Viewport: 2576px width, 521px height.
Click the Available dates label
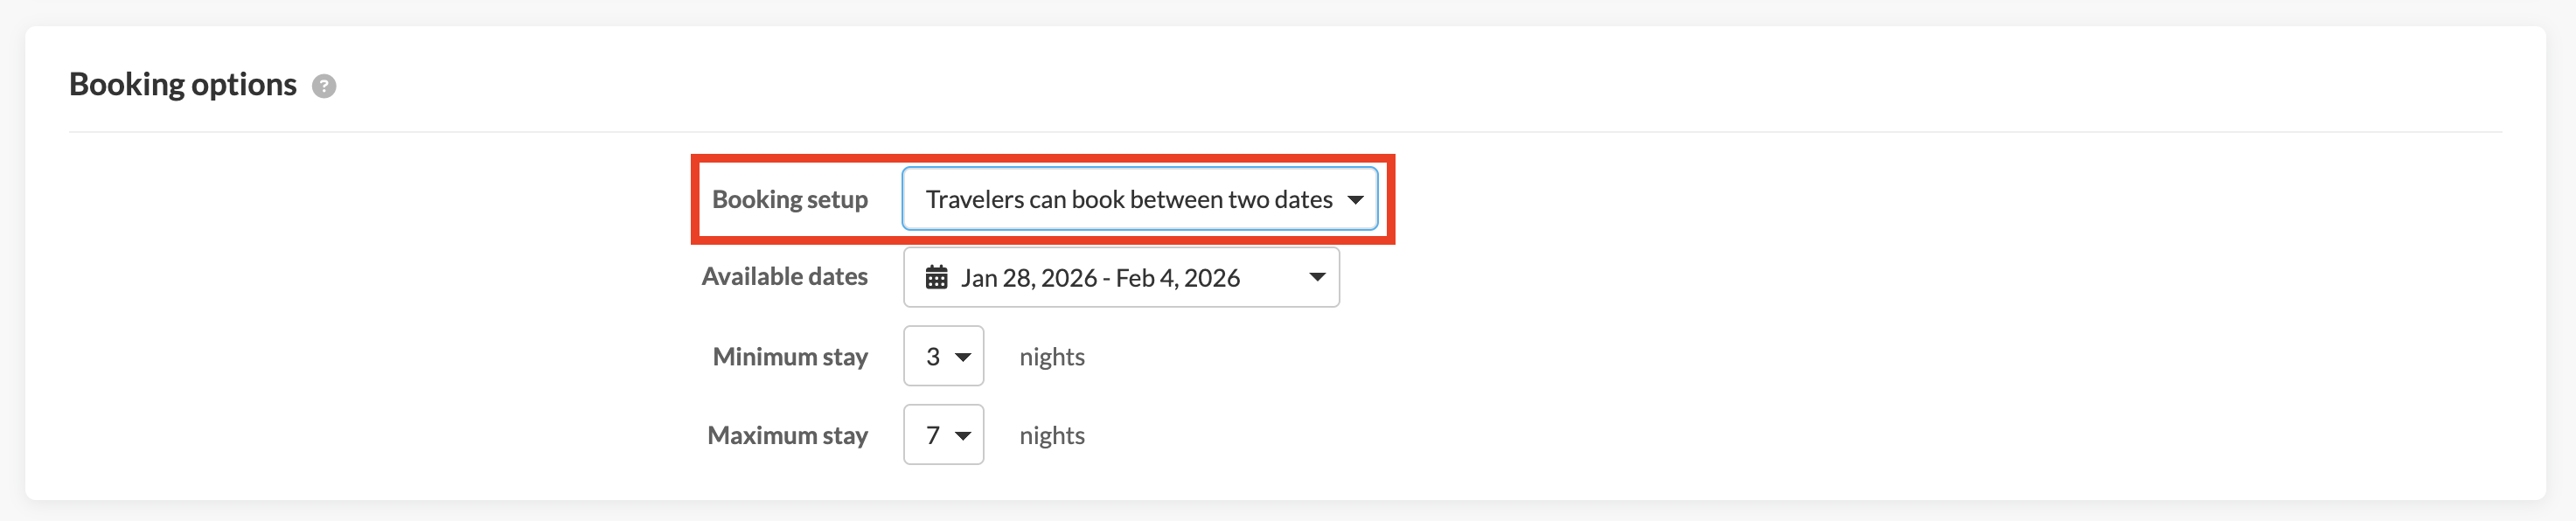pos(784,276)
